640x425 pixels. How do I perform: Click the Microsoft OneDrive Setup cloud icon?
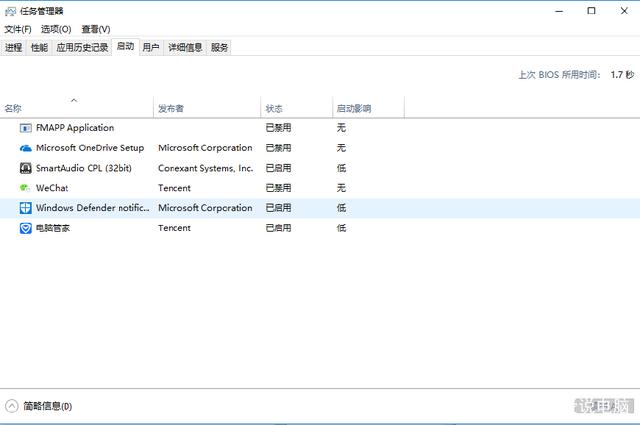[x=25, y=148]
